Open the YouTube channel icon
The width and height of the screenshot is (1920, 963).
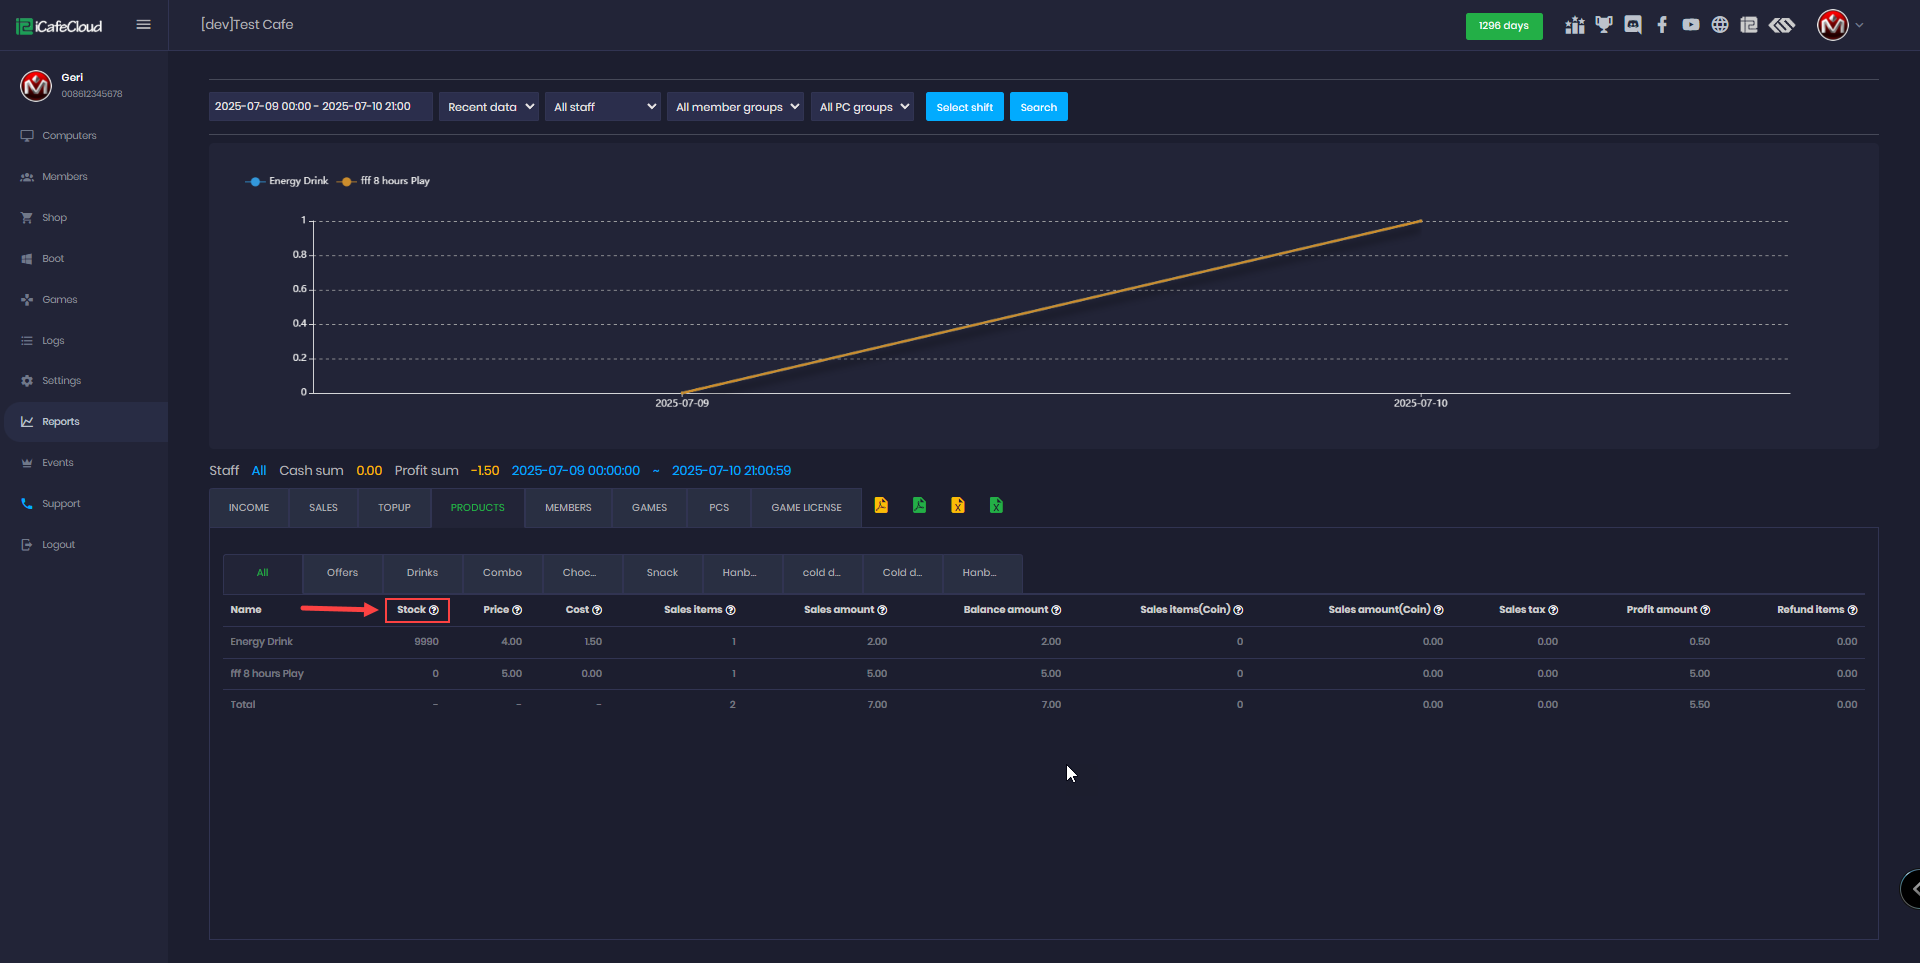click(1690, 25)
